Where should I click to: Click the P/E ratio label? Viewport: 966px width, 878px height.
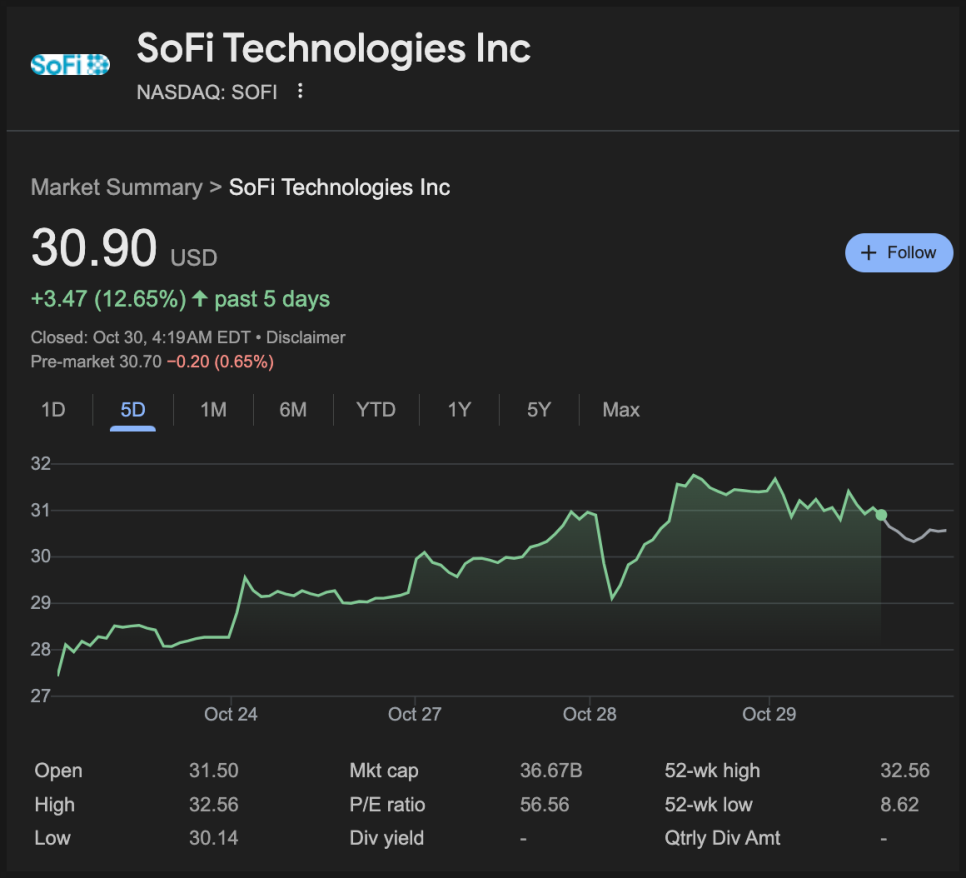click(387, 805)
